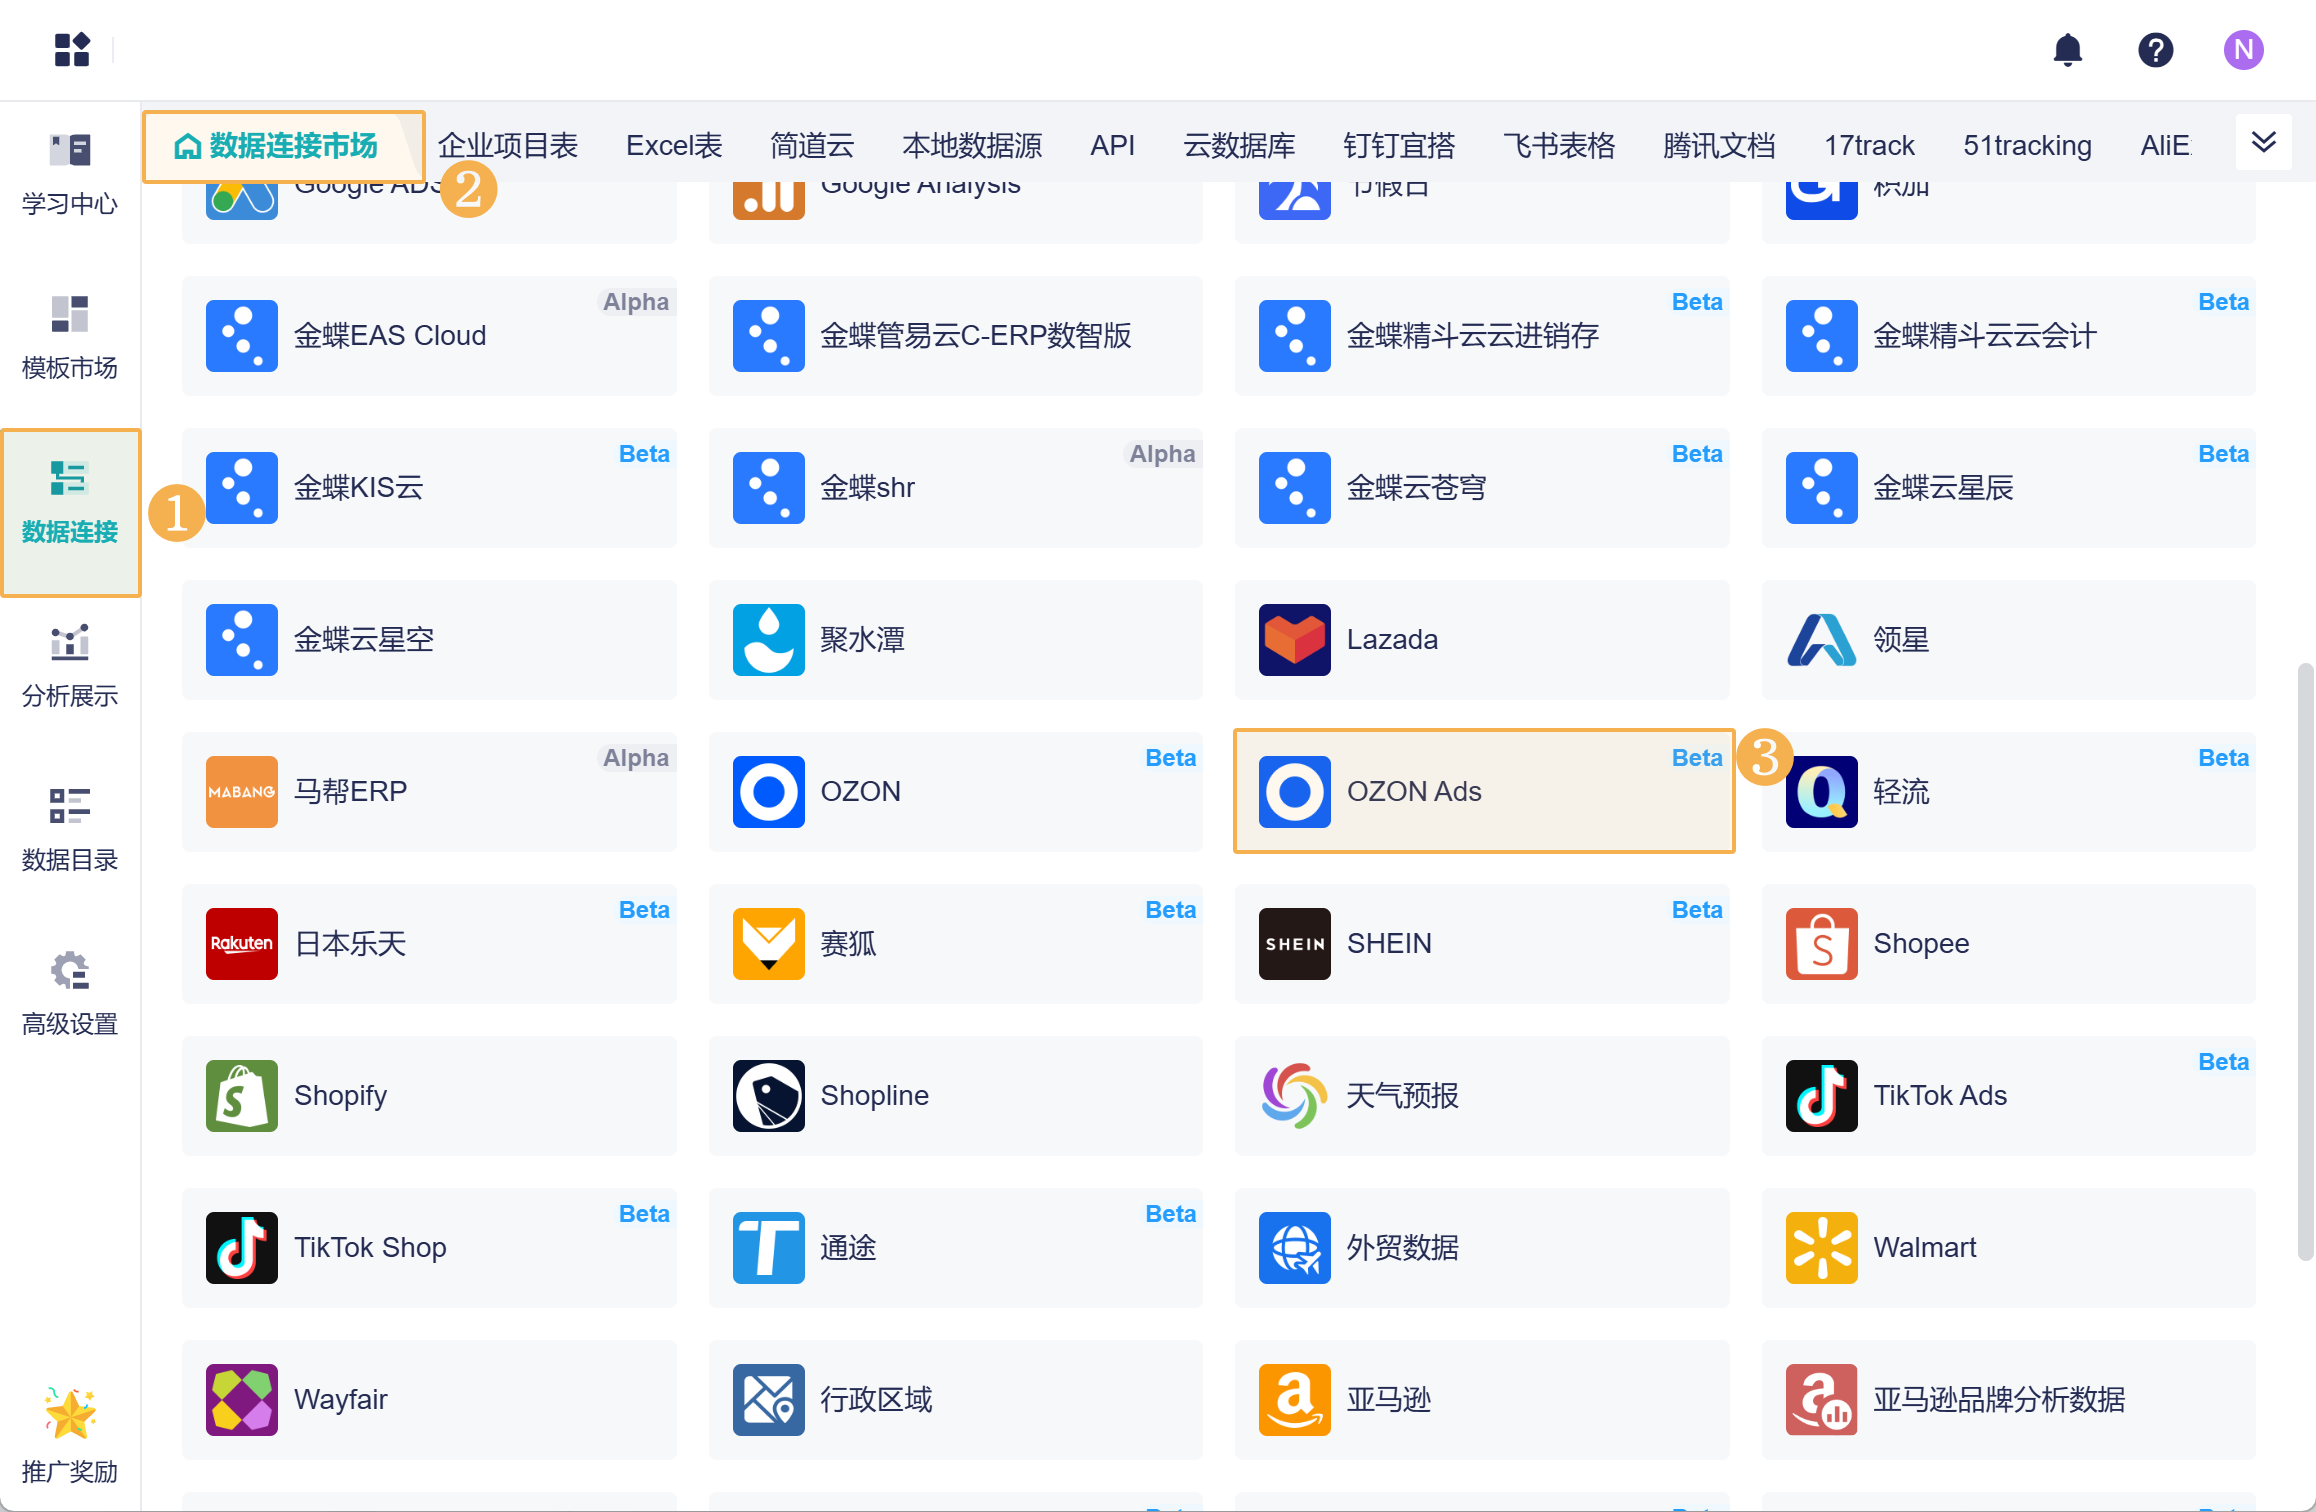Click the Shopline logo icon
Screen dimensions: 2316x1512
[768, 1096]
